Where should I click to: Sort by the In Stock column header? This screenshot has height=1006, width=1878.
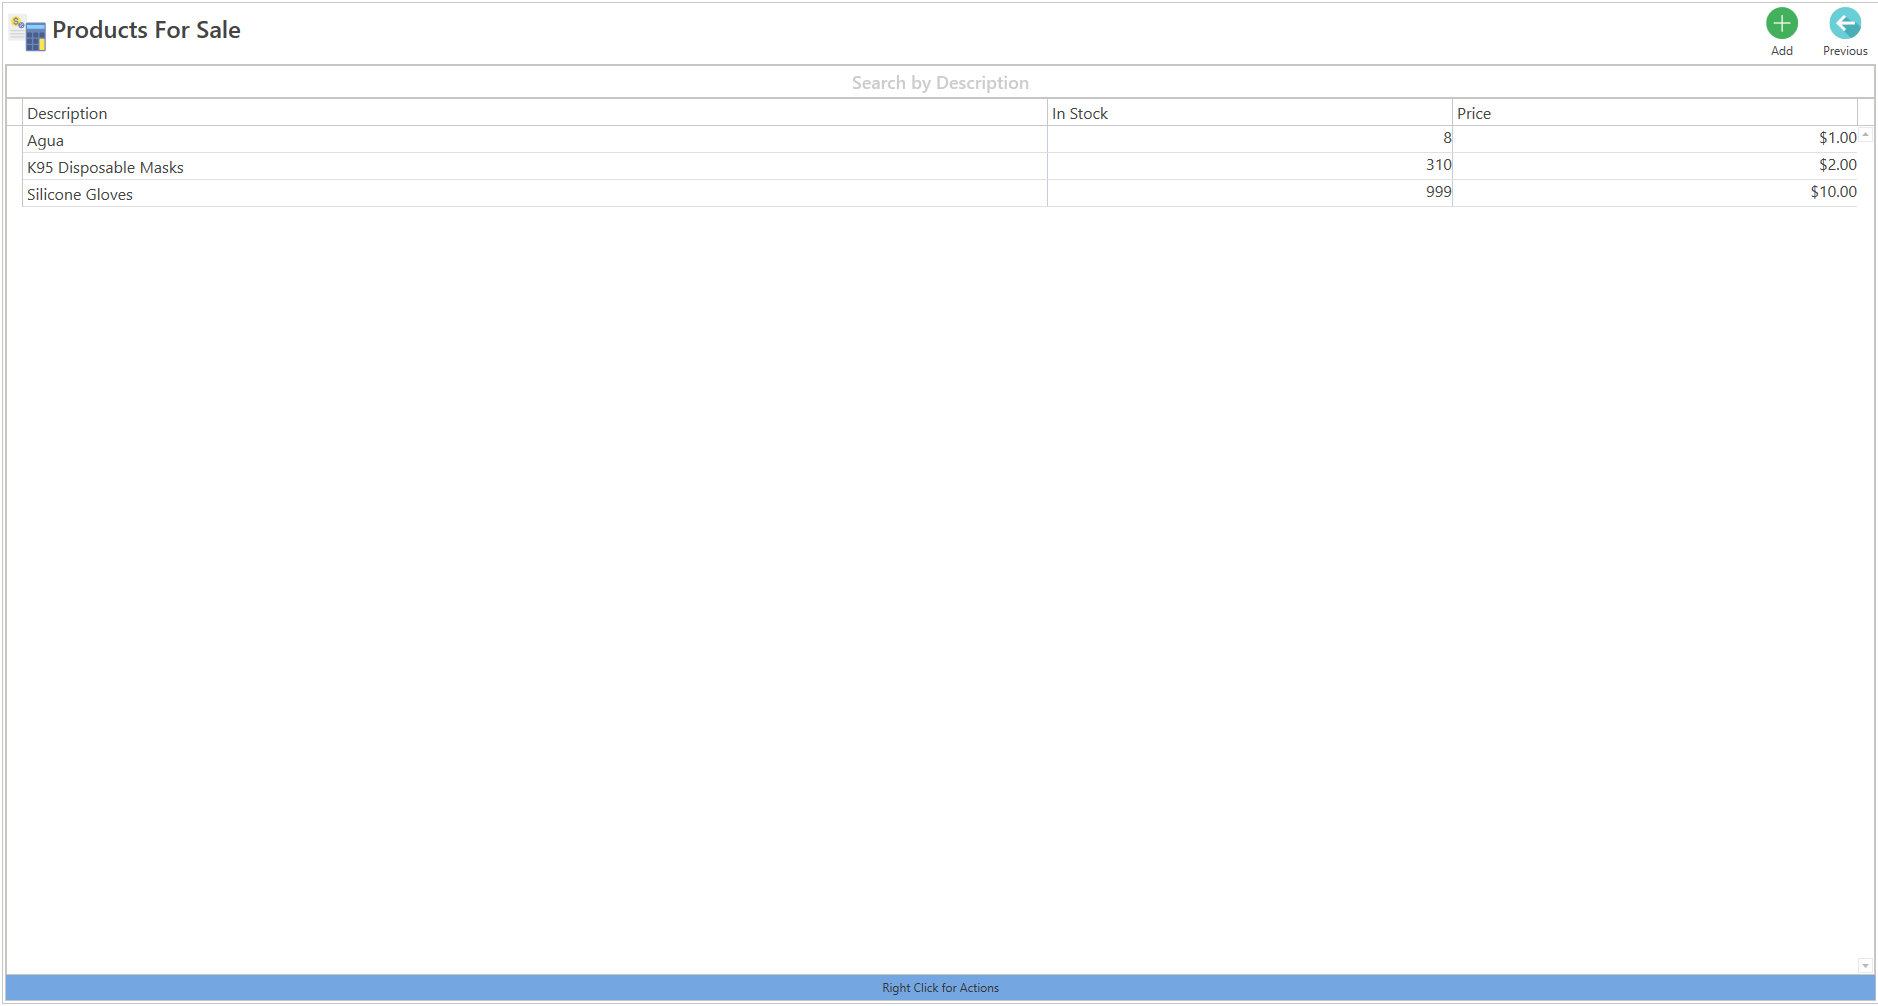coord(1249,113)
